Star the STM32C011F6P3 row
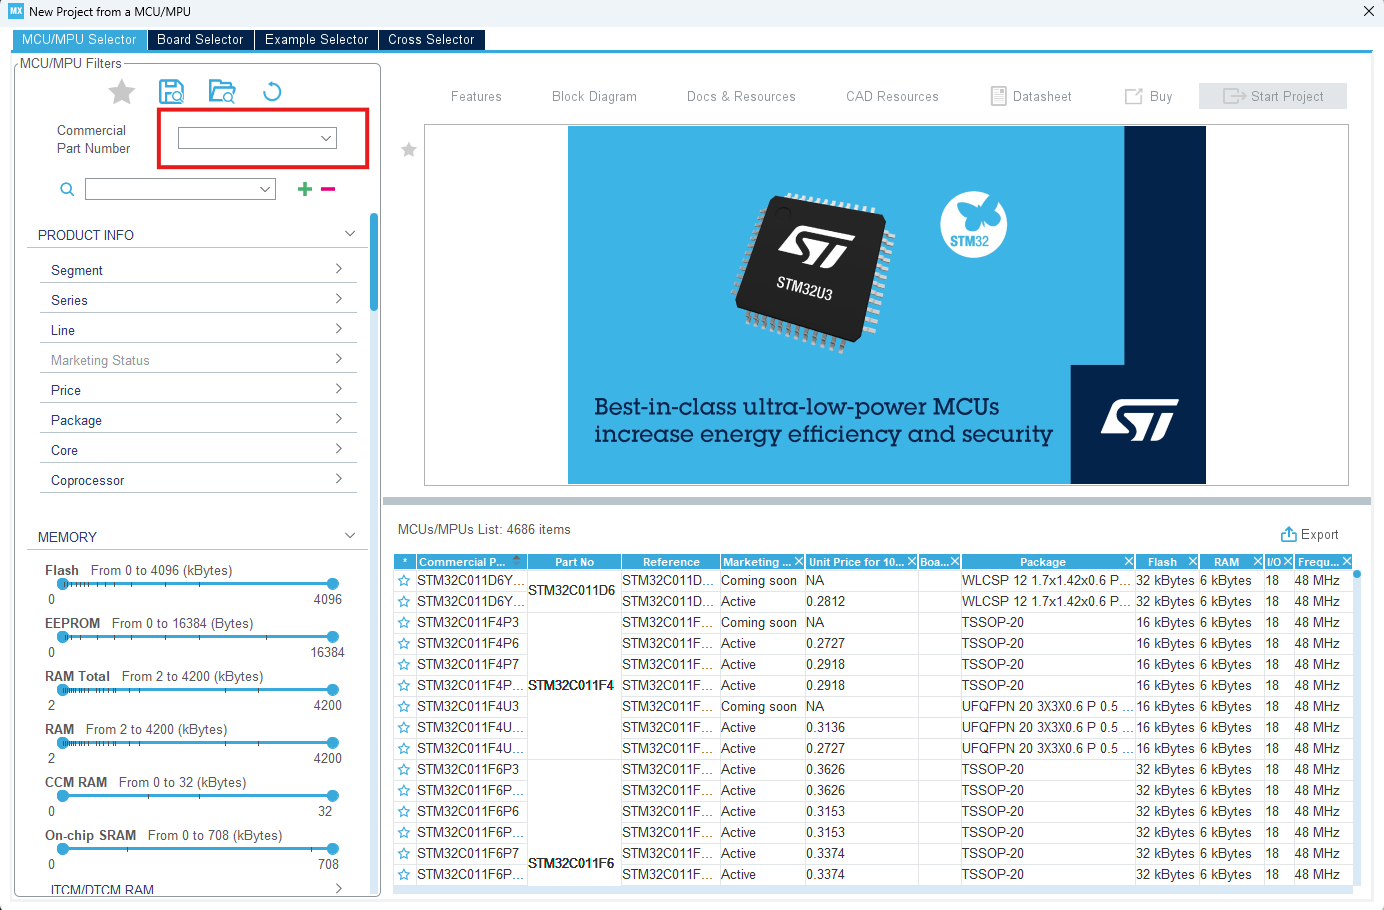This screenshot has width=1384, height=910. tap(403, 769)
